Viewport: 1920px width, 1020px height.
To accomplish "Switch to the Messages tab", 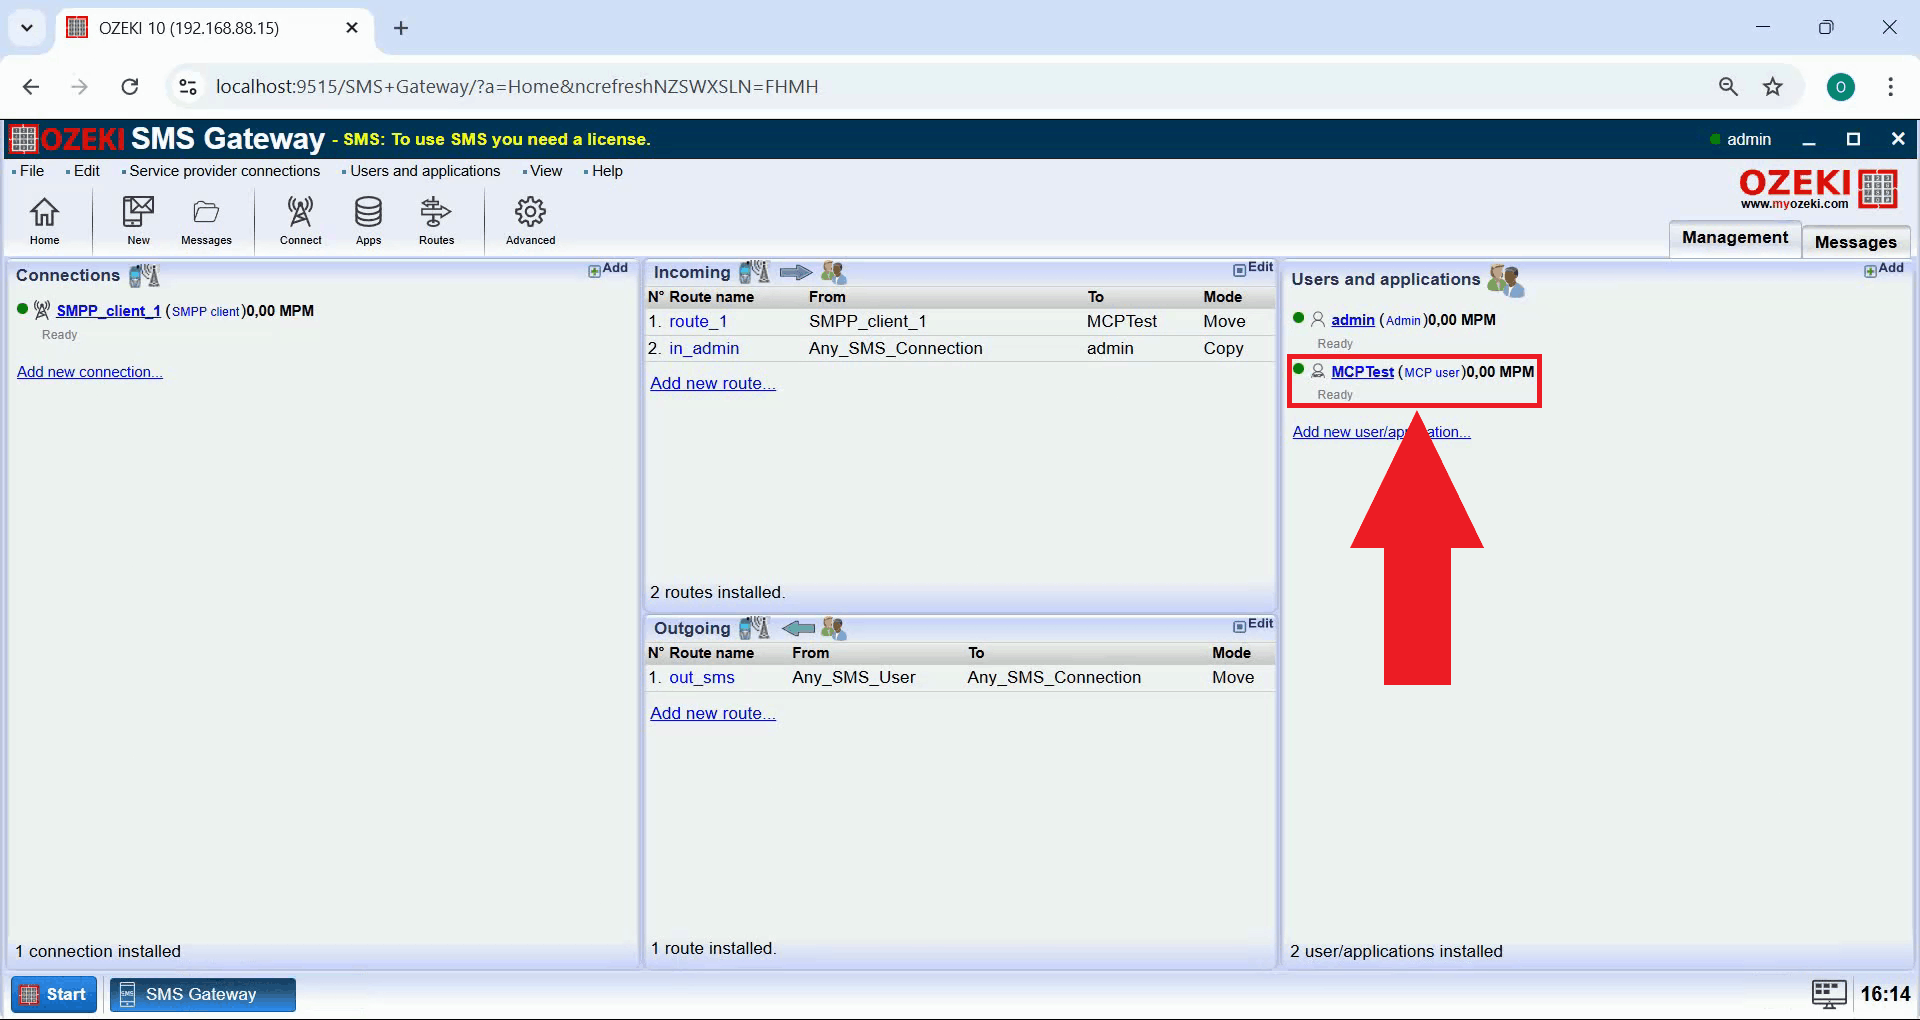I will (x=1855, y=242).
